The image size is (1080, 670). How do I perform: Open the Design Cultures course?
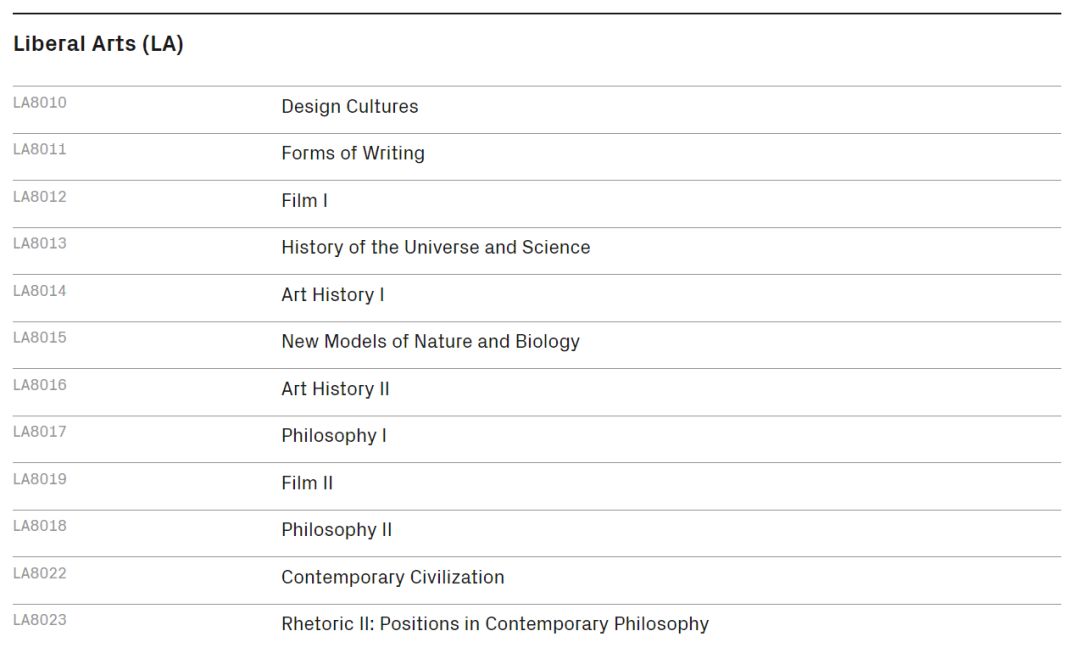point(349,107)
